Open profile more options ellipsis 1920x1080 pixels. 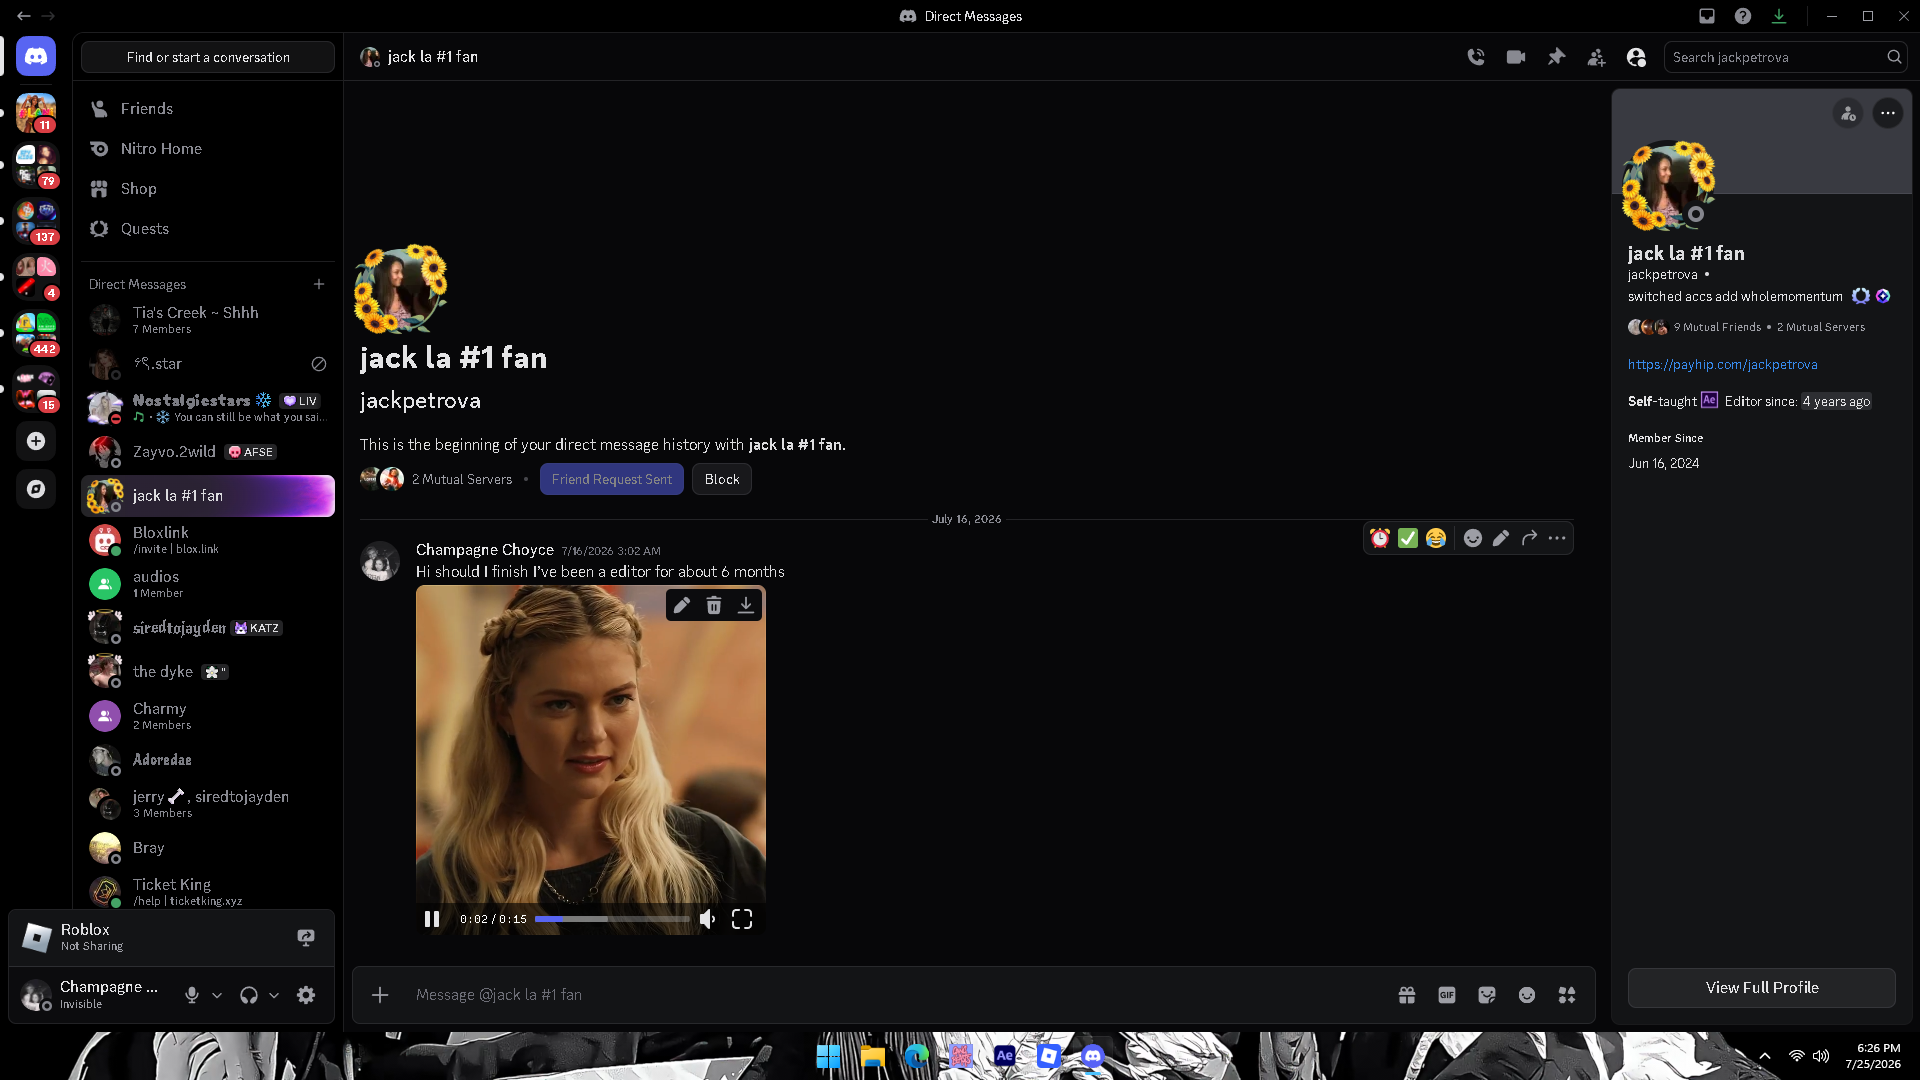tap(1888, 113)
